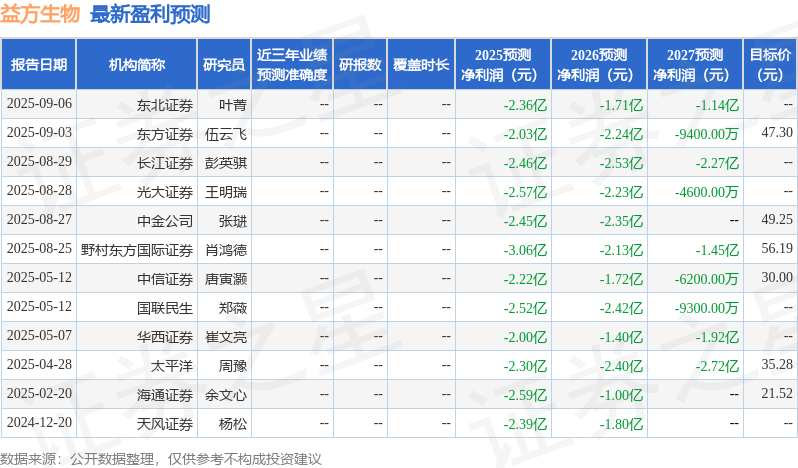Select the 2025预测净利润 column header
The height and width of the screenshot is (468, 798).
pyautogui.click(x=503, y=65)
